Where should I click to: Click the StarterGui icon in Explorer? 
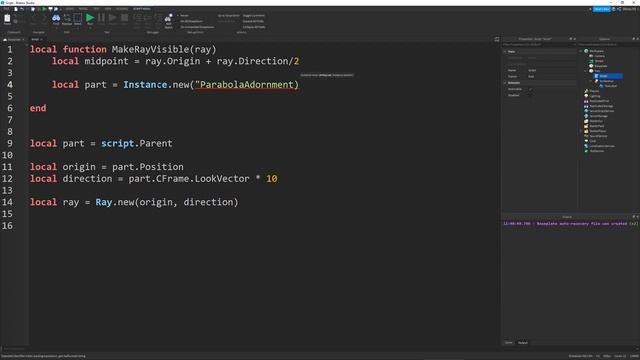pos(586,121)
